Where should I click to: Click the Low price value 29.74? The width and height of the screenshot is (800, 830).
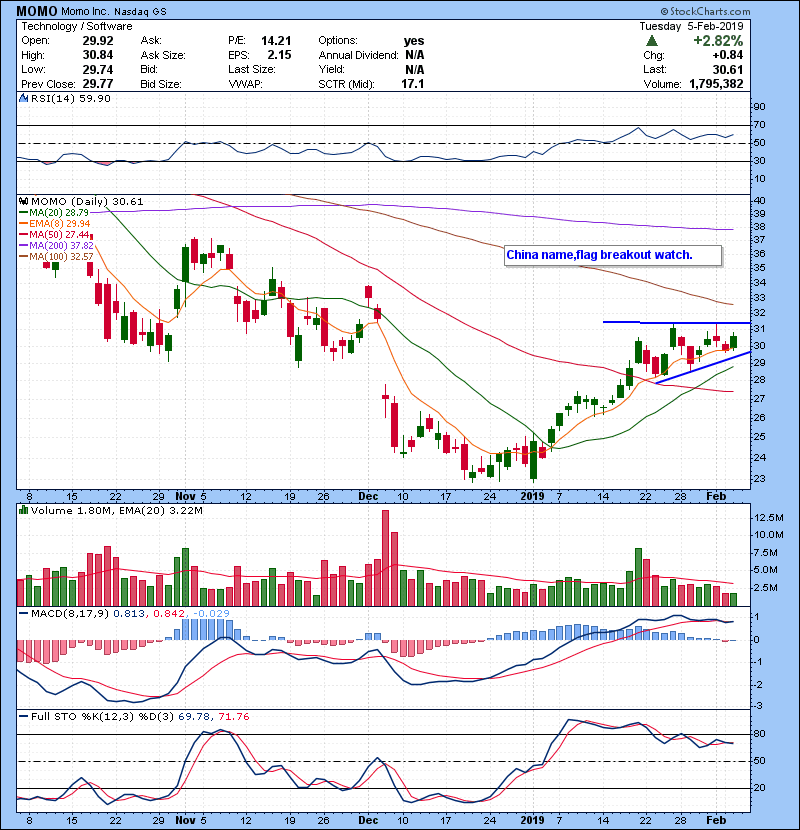pos(98,69)
